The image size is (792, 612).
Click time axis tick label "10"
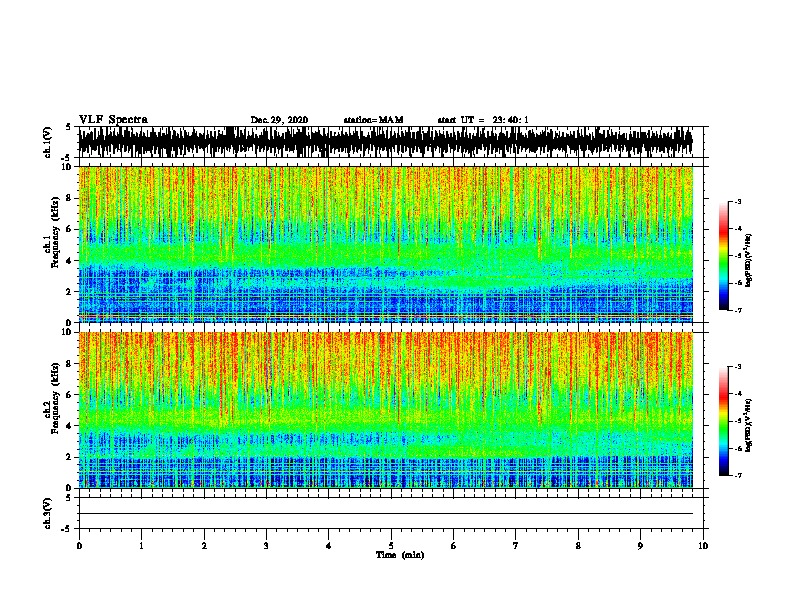pyautogui.click(x=703, y=546)
